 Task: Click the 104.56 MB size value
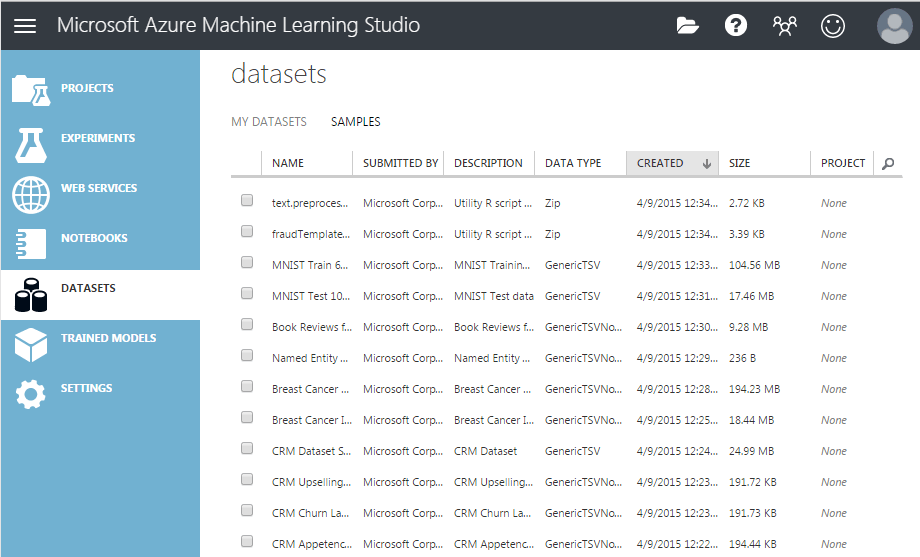pos(754,265)
